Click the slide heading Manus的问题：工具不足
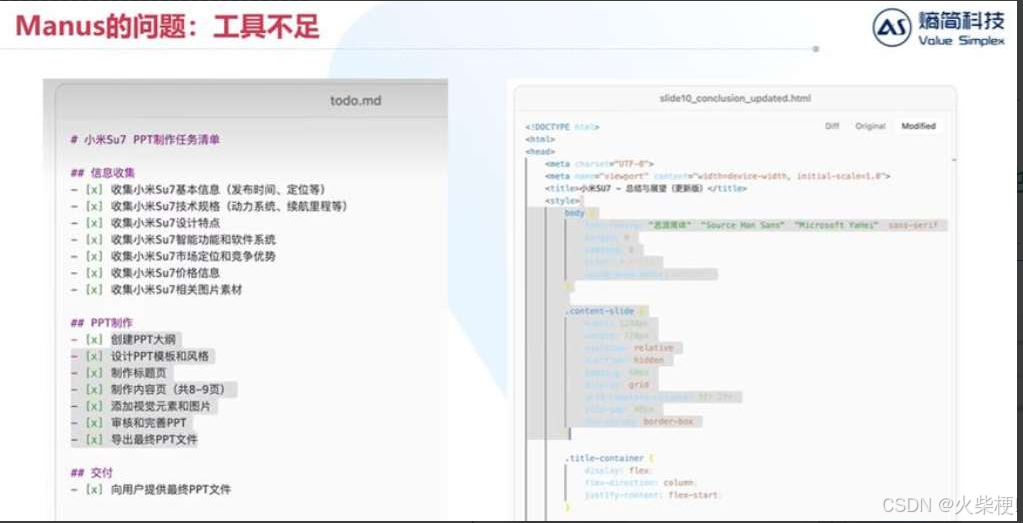 pyautogui.click(x=168, y=27)
